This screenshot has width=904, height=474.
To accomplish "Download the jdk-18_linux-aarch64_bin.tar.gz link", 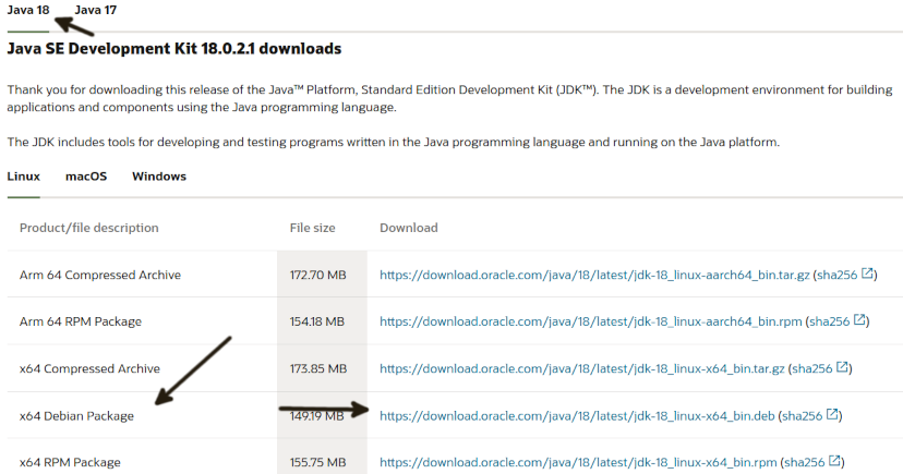I will (x=594, y=275).
